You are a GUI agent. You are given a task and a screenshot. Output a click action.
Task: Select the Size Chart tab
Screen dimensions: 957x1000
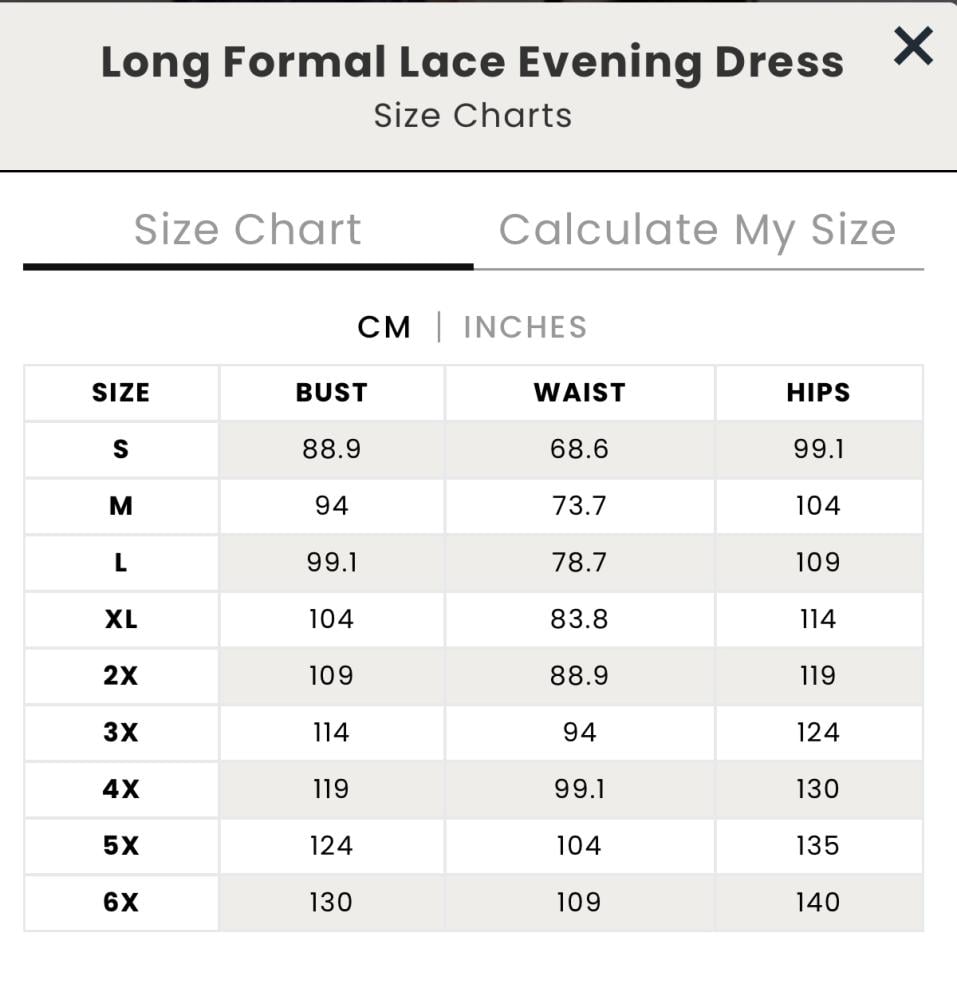click(247, 229)
